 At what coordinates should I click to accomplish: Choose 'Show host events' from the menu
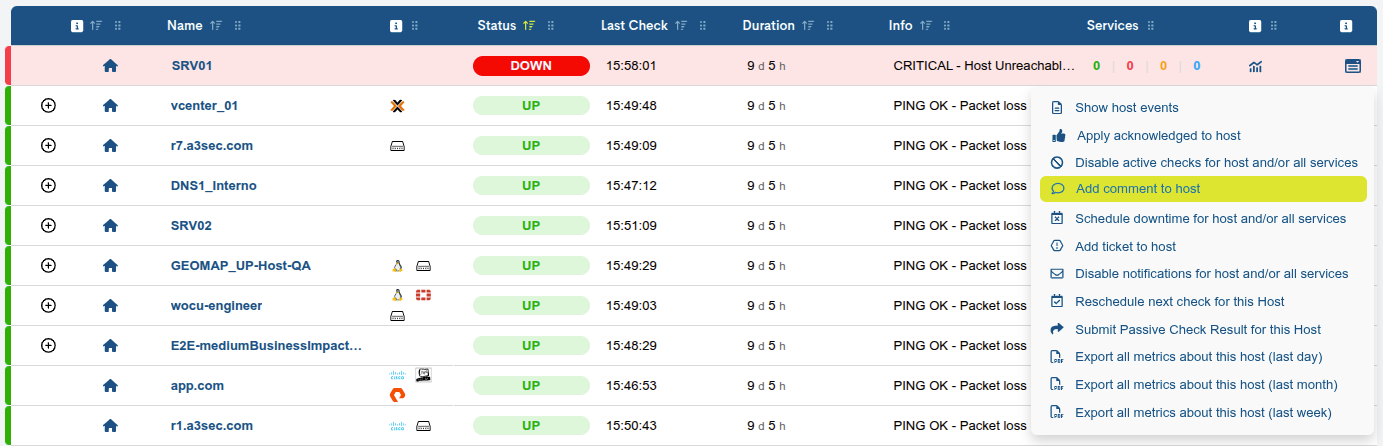[x=1126, y=108]
